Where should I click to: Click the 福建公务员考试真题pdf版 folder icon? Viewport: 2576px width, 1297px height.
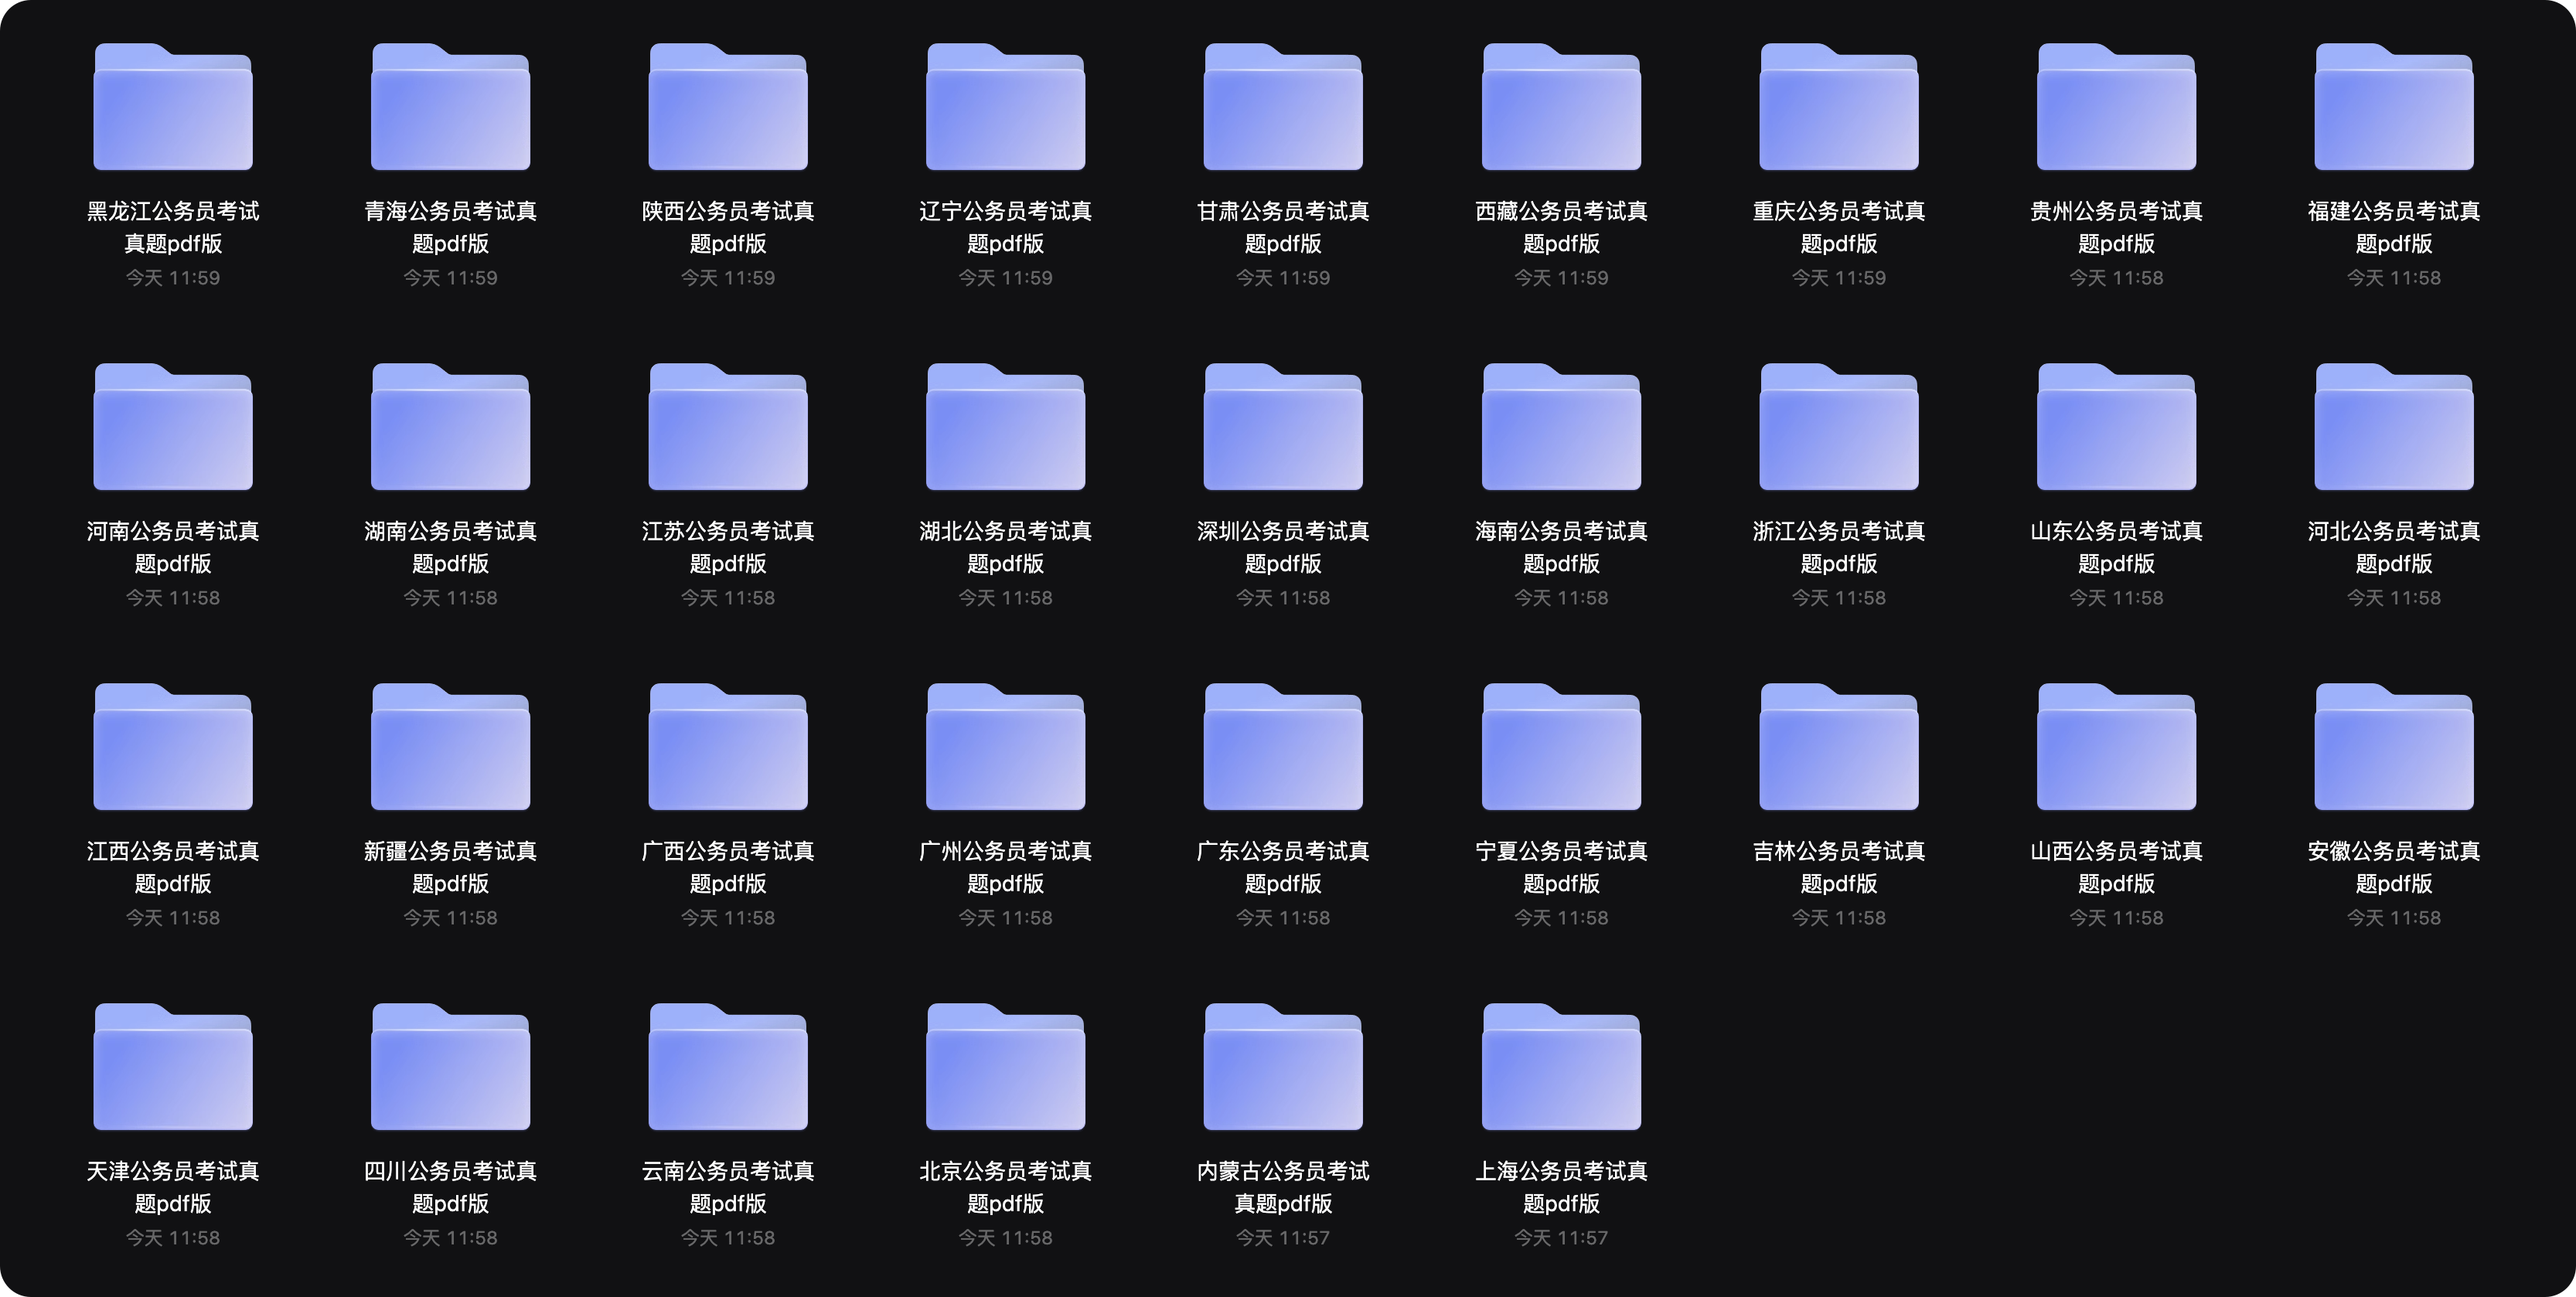2394,107
